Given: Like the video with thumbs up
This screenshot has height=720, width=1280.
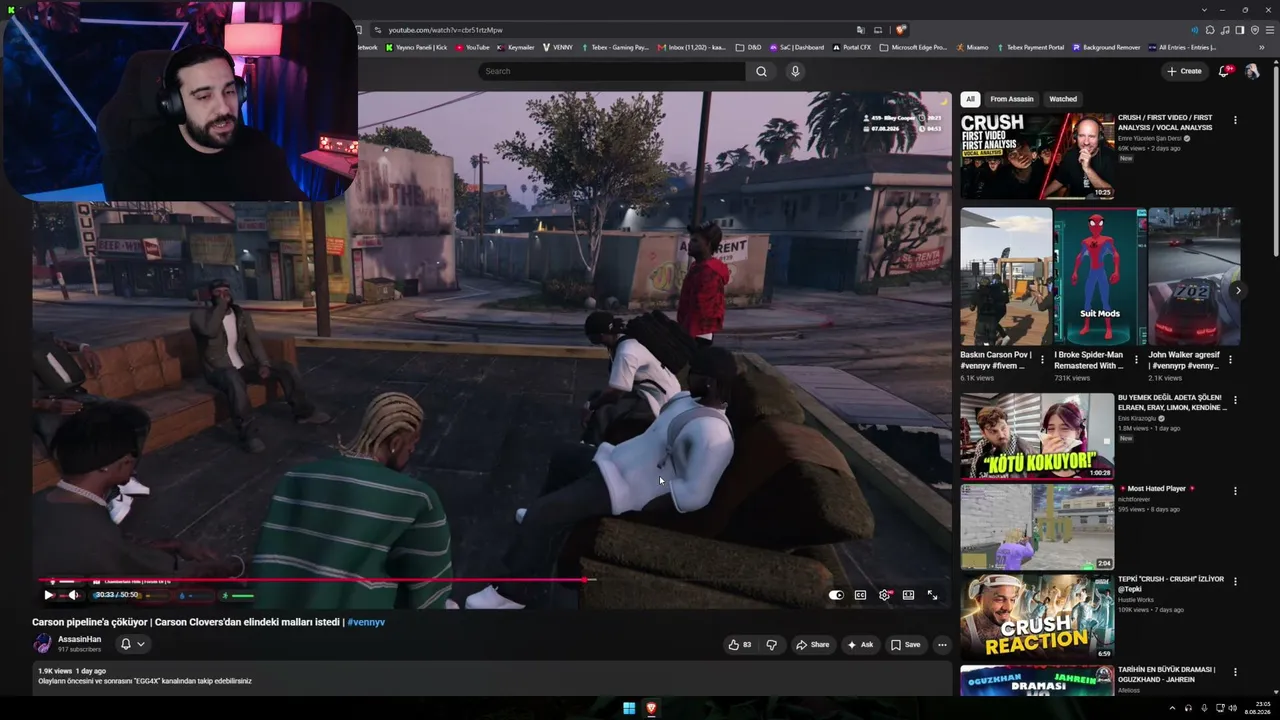Looking at the screenshot, I should [740, 645].
